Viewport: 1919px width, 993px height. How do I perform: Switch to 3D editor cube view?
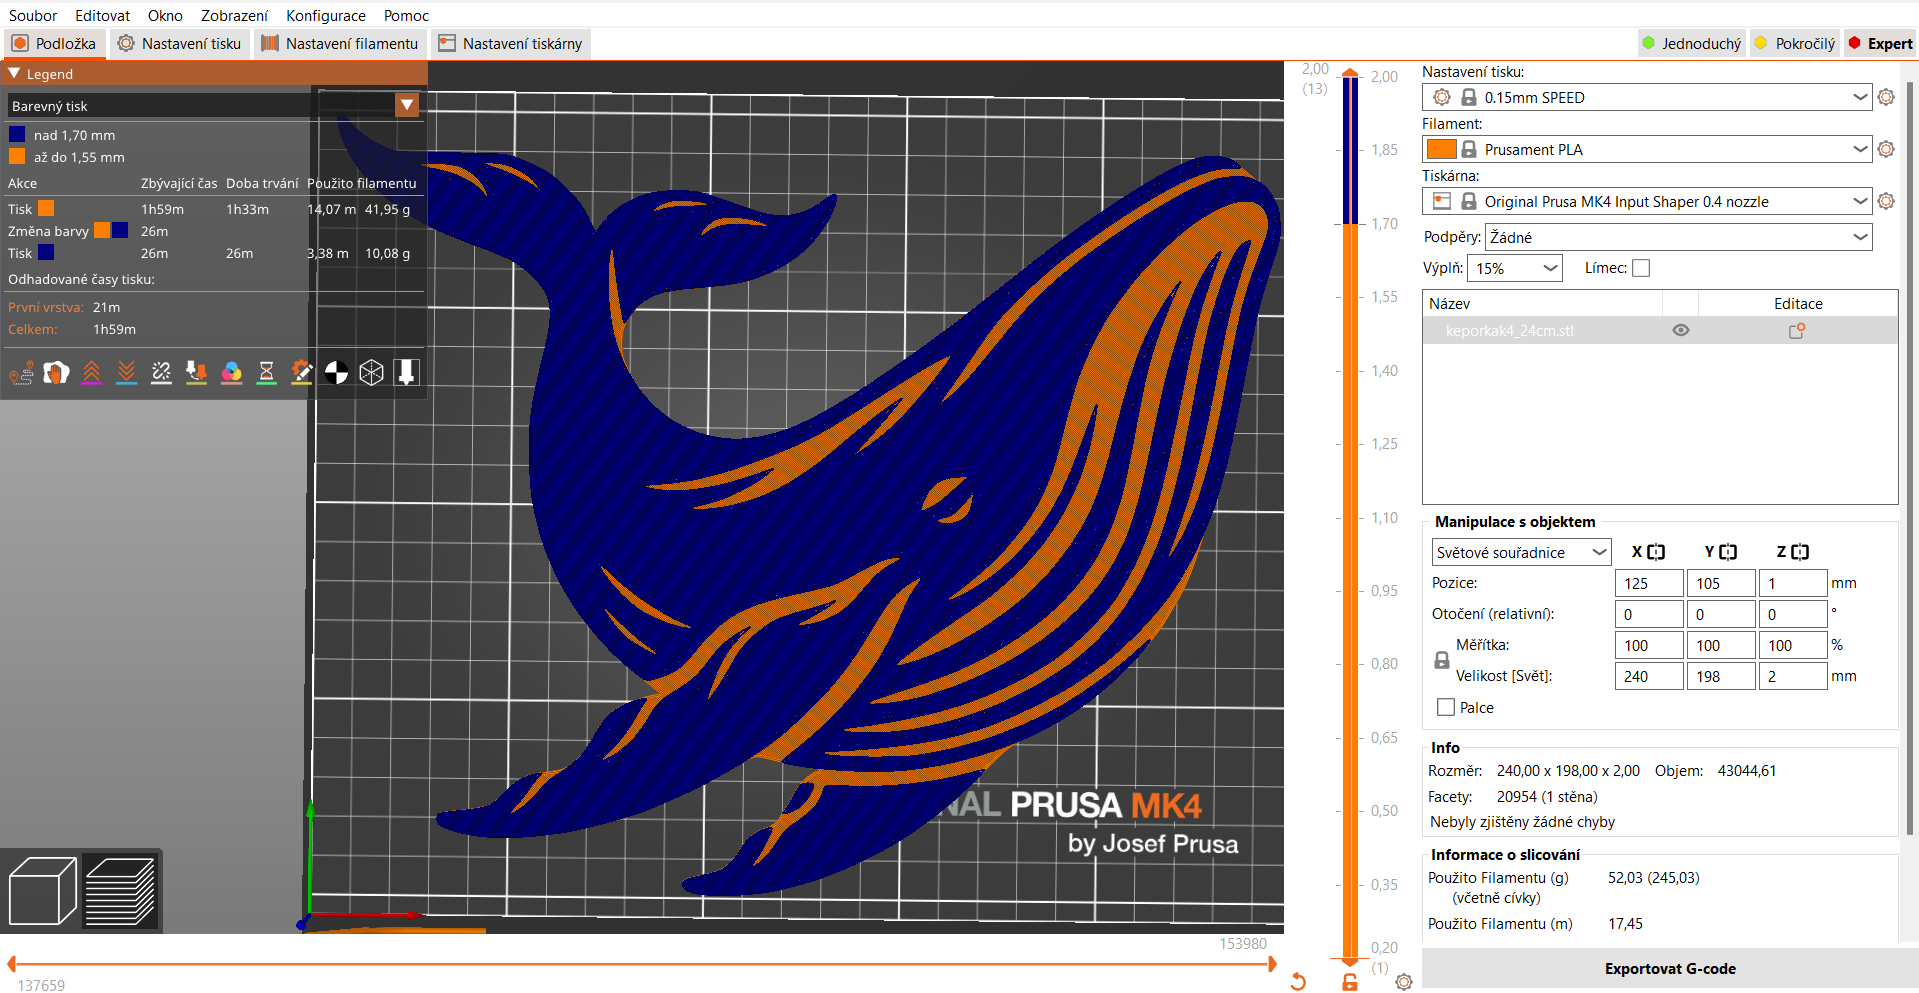click(42, 891)
